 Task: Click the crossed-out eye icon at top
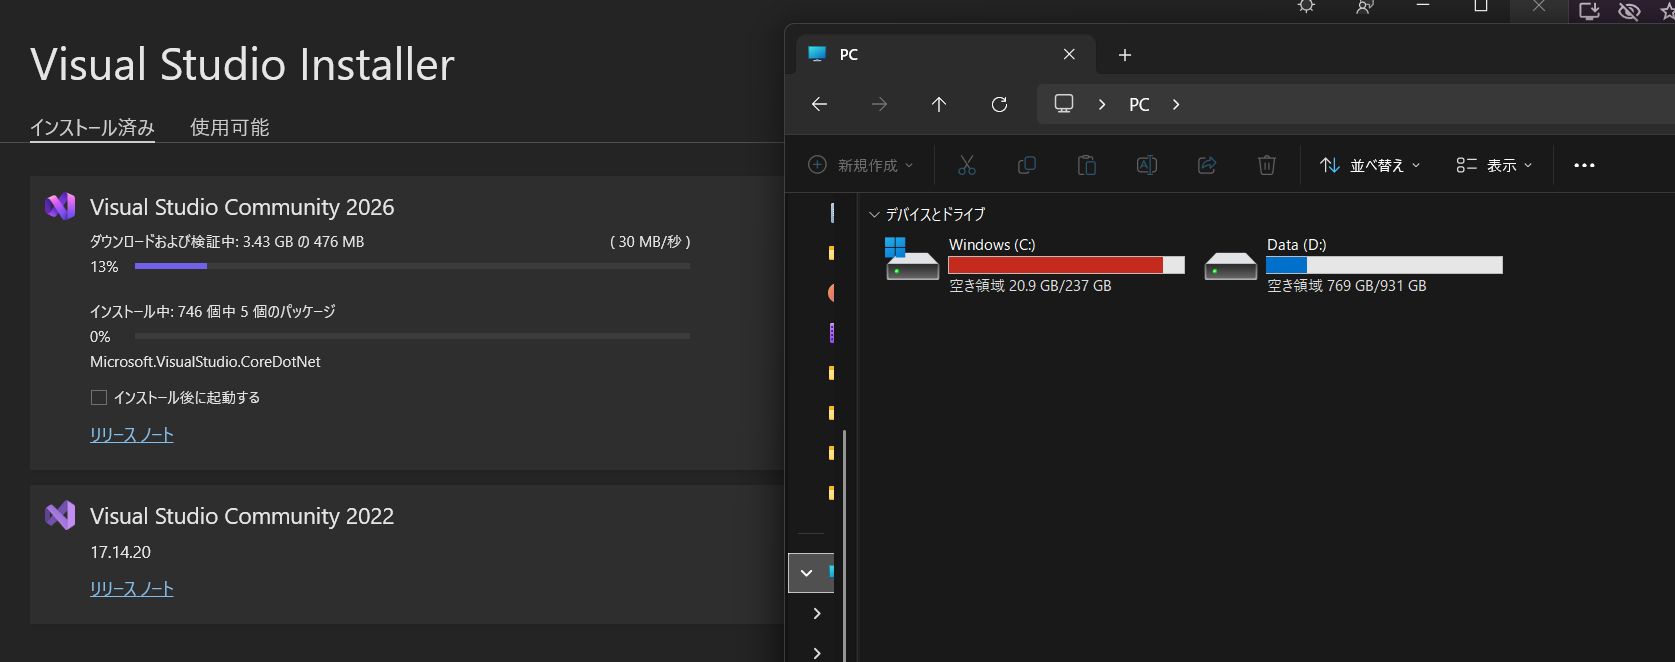[x=1629, y=11]
